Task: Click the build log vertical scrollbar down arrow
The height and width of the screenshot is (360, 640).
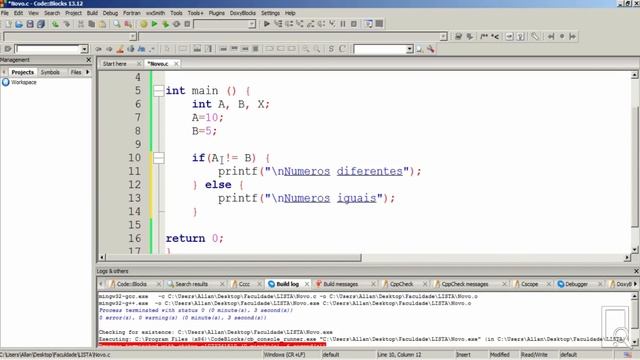Action: [x=634, y=342]
